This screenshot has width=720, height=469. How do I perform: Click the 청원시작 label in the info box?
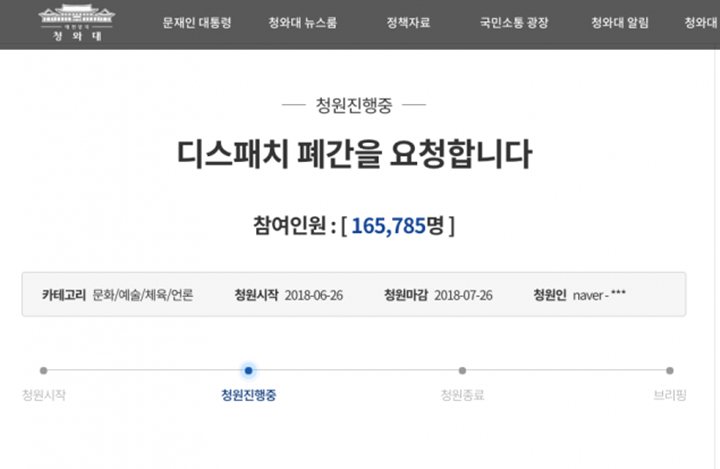coord(257,295)
